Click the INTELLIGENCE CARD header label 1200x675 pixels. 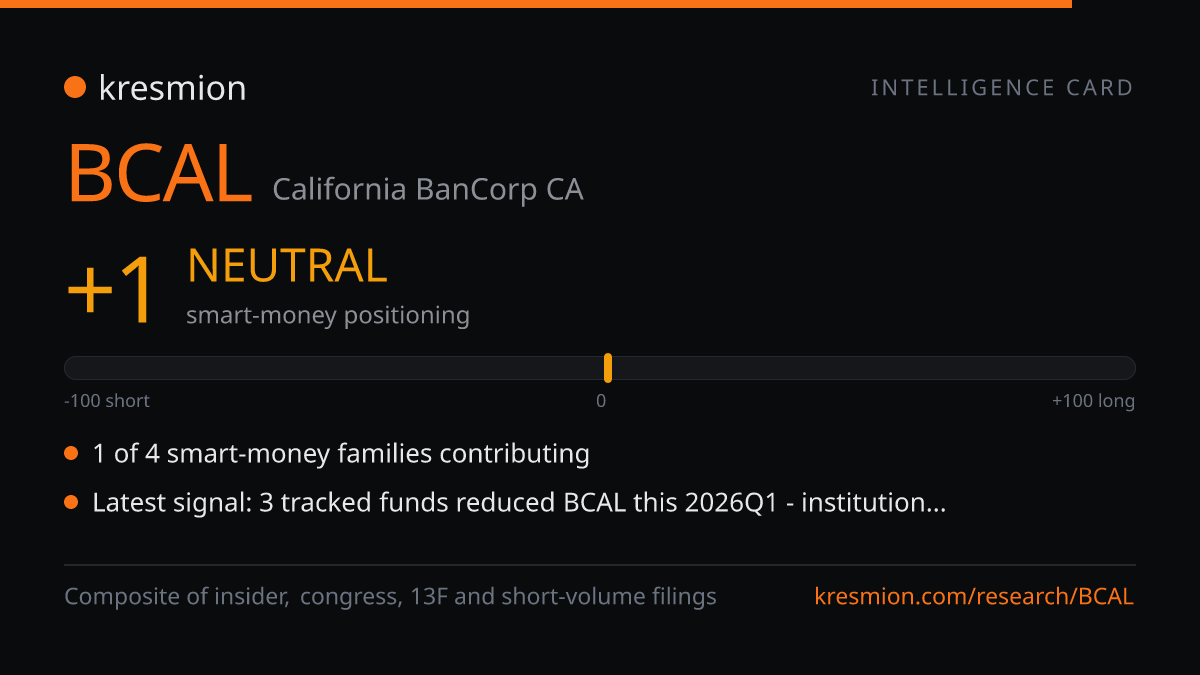click(1002, 88)
